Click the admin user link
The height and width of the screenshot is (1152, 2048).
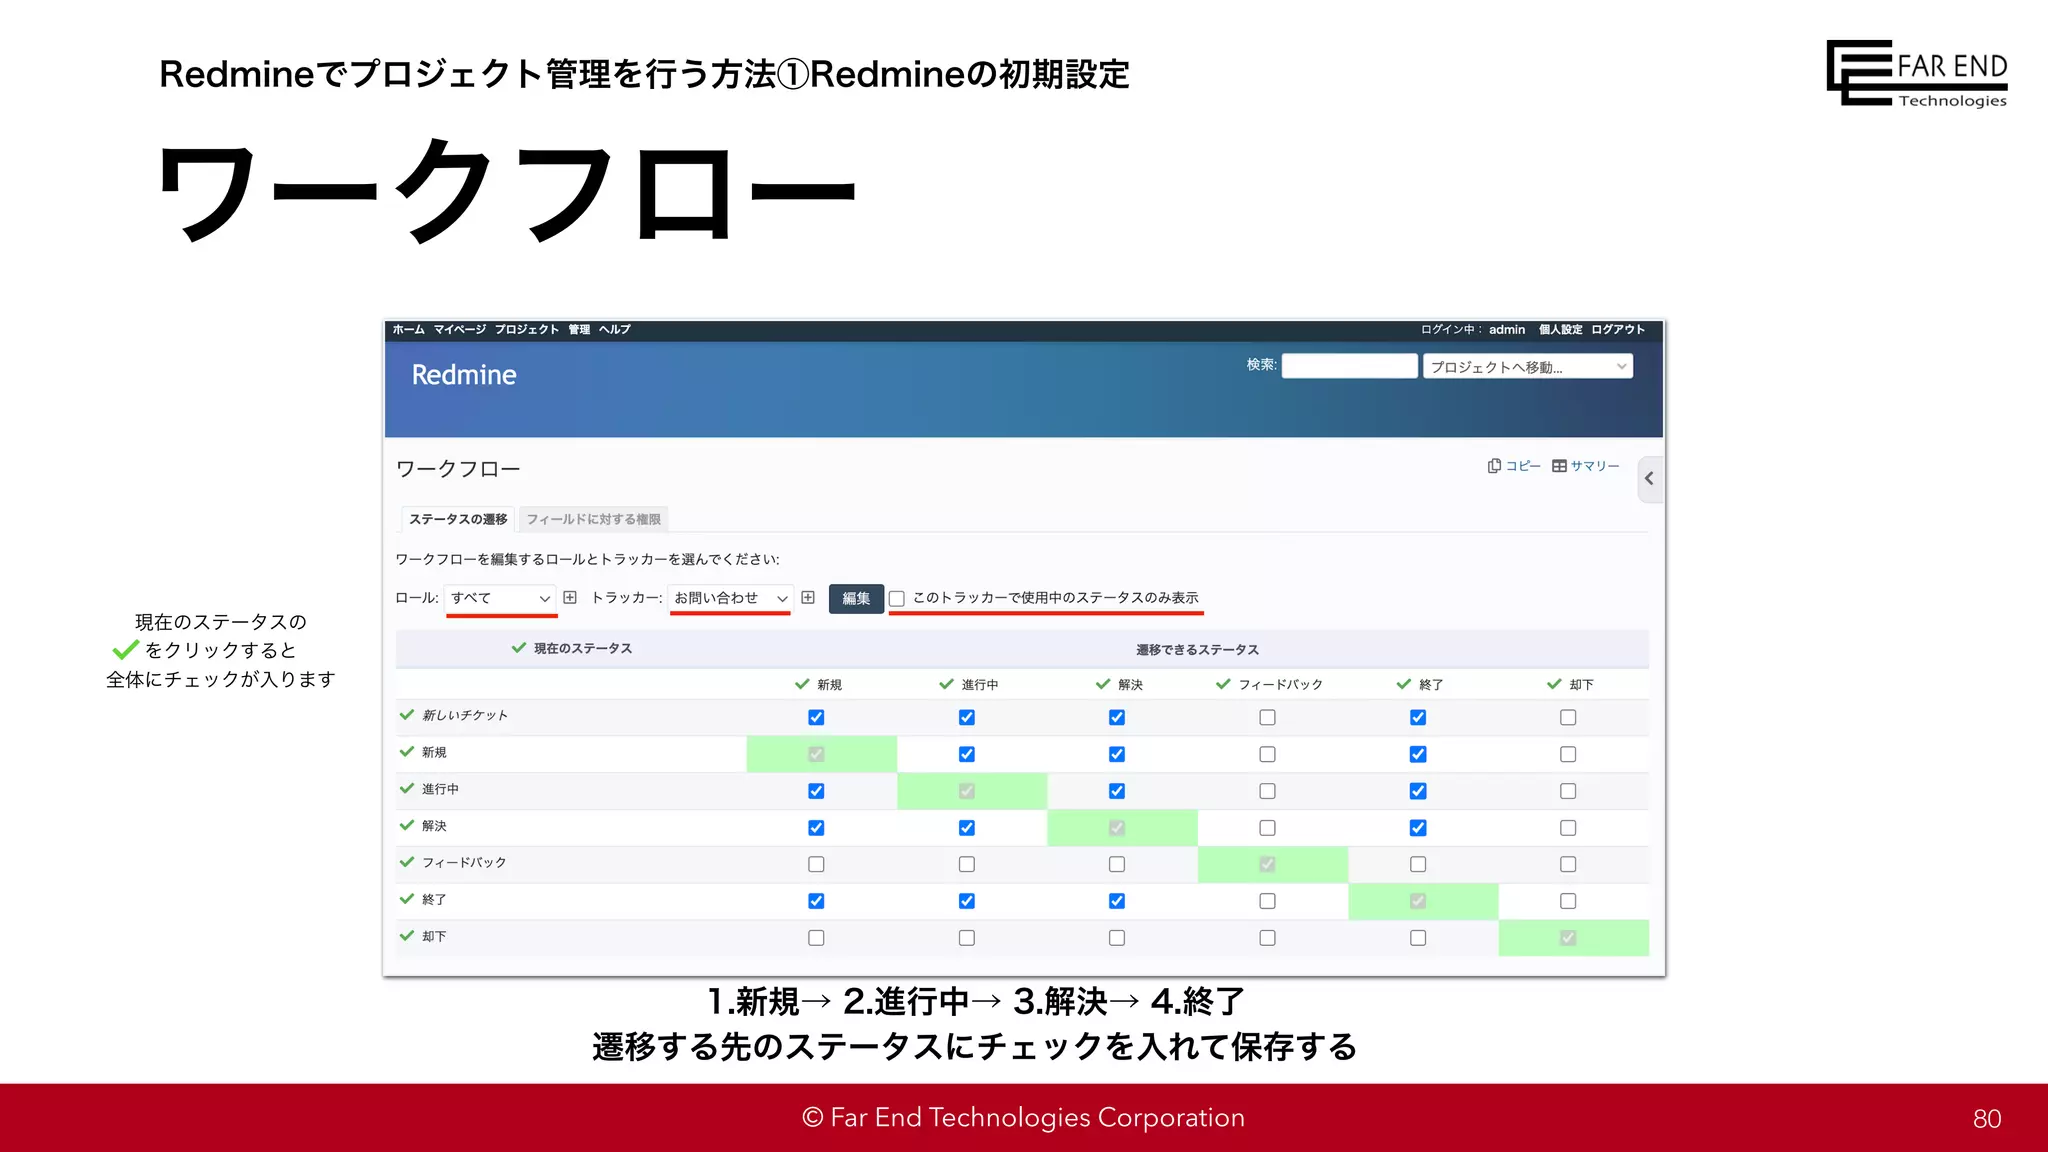click(x=1507, y=329)
